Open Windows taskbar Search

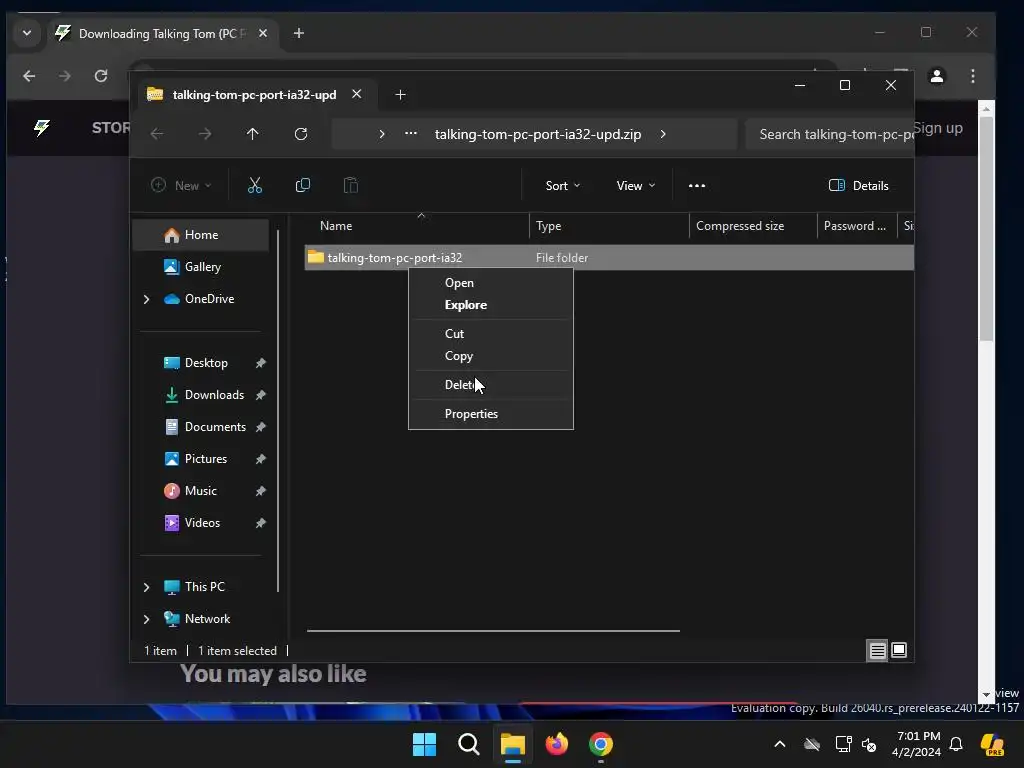[468, 744]
